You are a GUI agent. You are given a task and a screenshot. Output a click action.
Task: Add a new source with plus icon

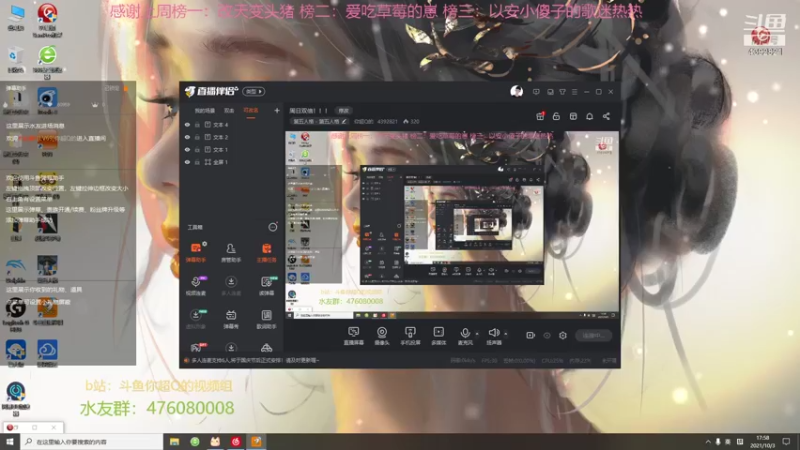tap(277, 110)
